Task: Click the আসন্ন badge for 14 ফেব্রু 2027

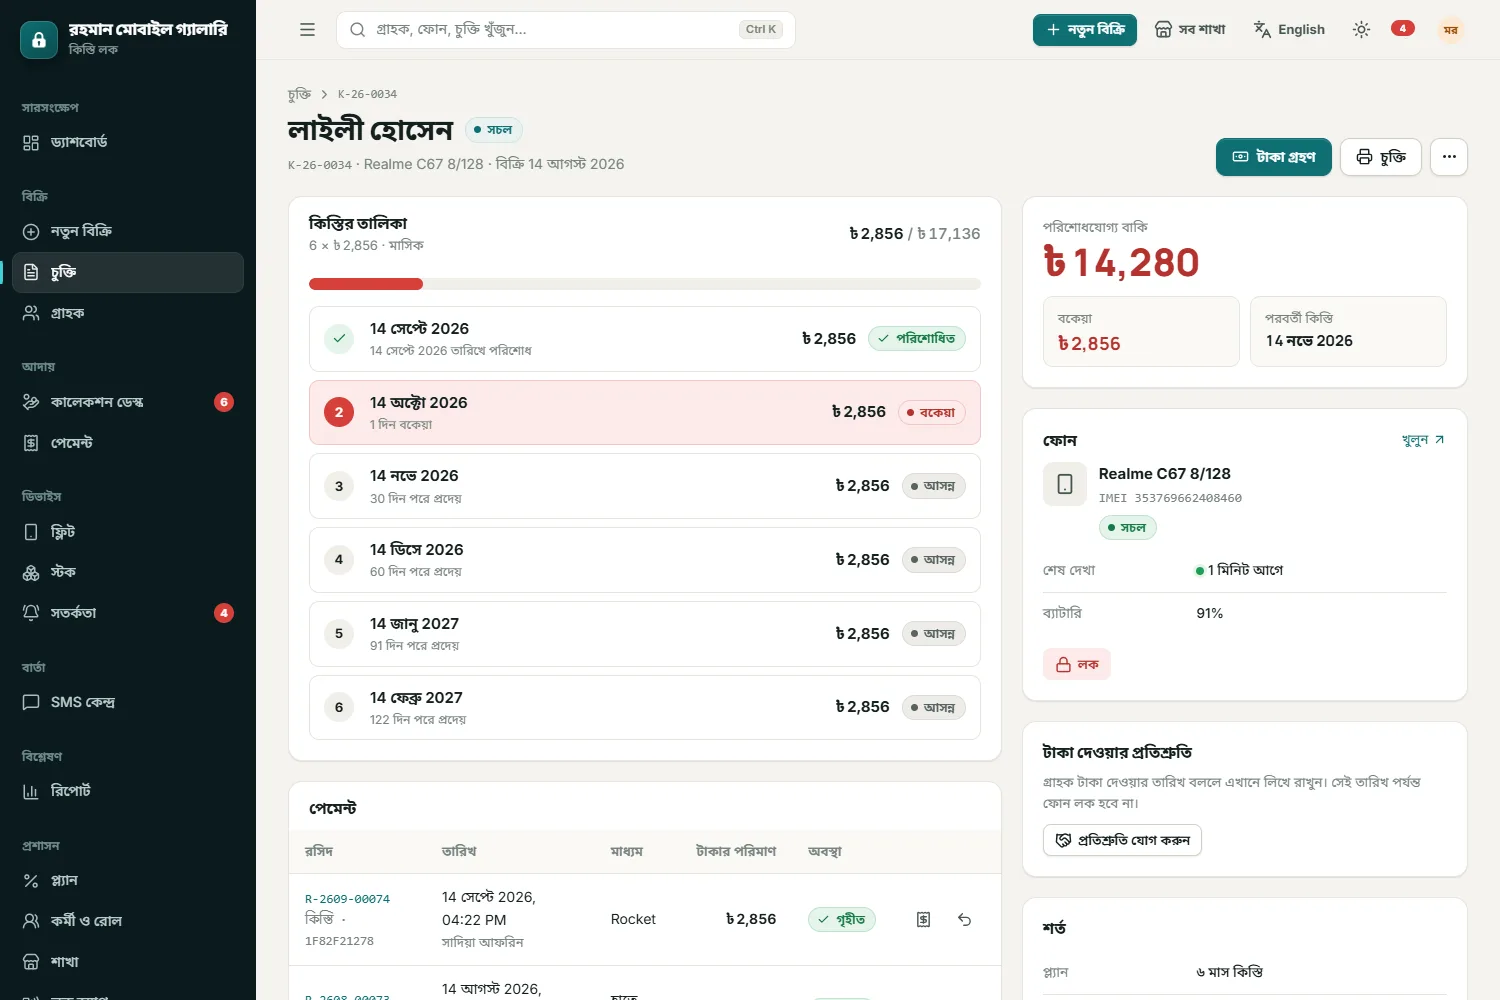Action: pyautogui.click(x=933, y=708)
